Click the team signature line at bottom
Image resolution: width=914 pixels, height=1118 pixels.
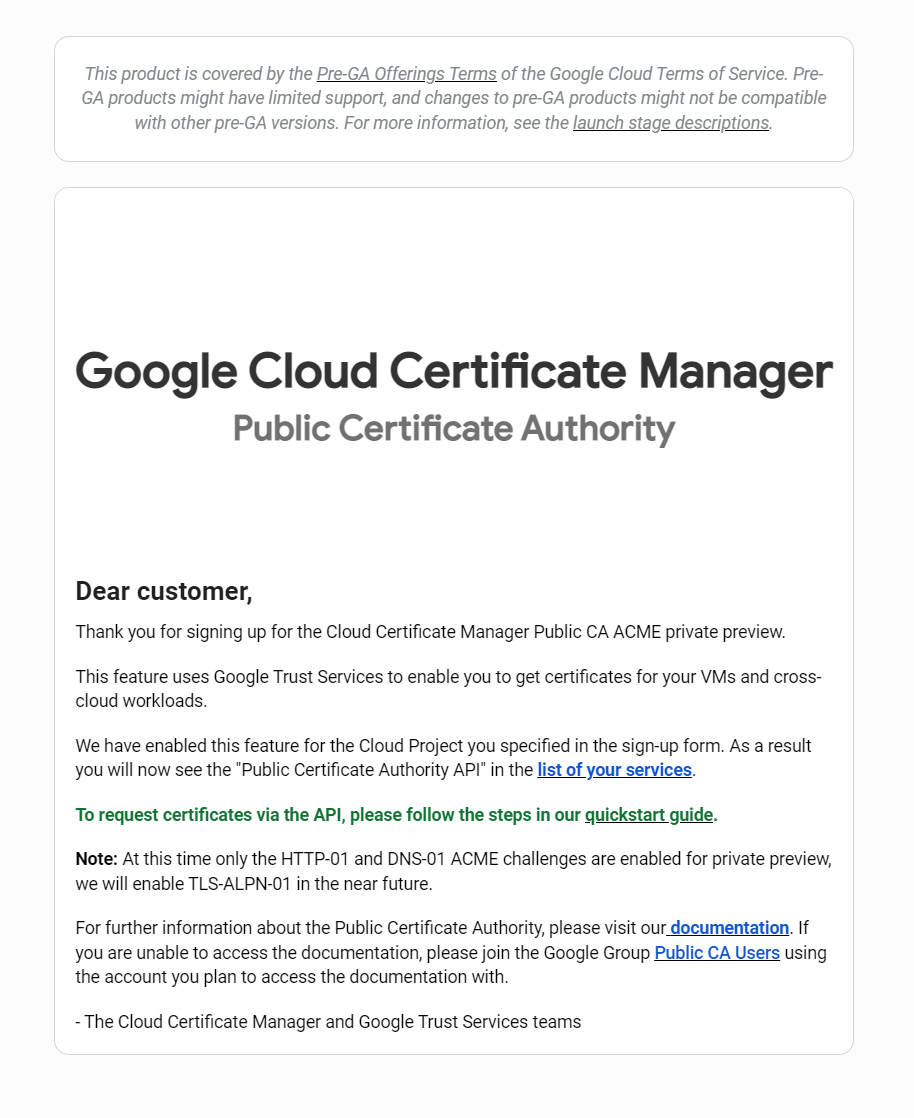[328, 1022]
